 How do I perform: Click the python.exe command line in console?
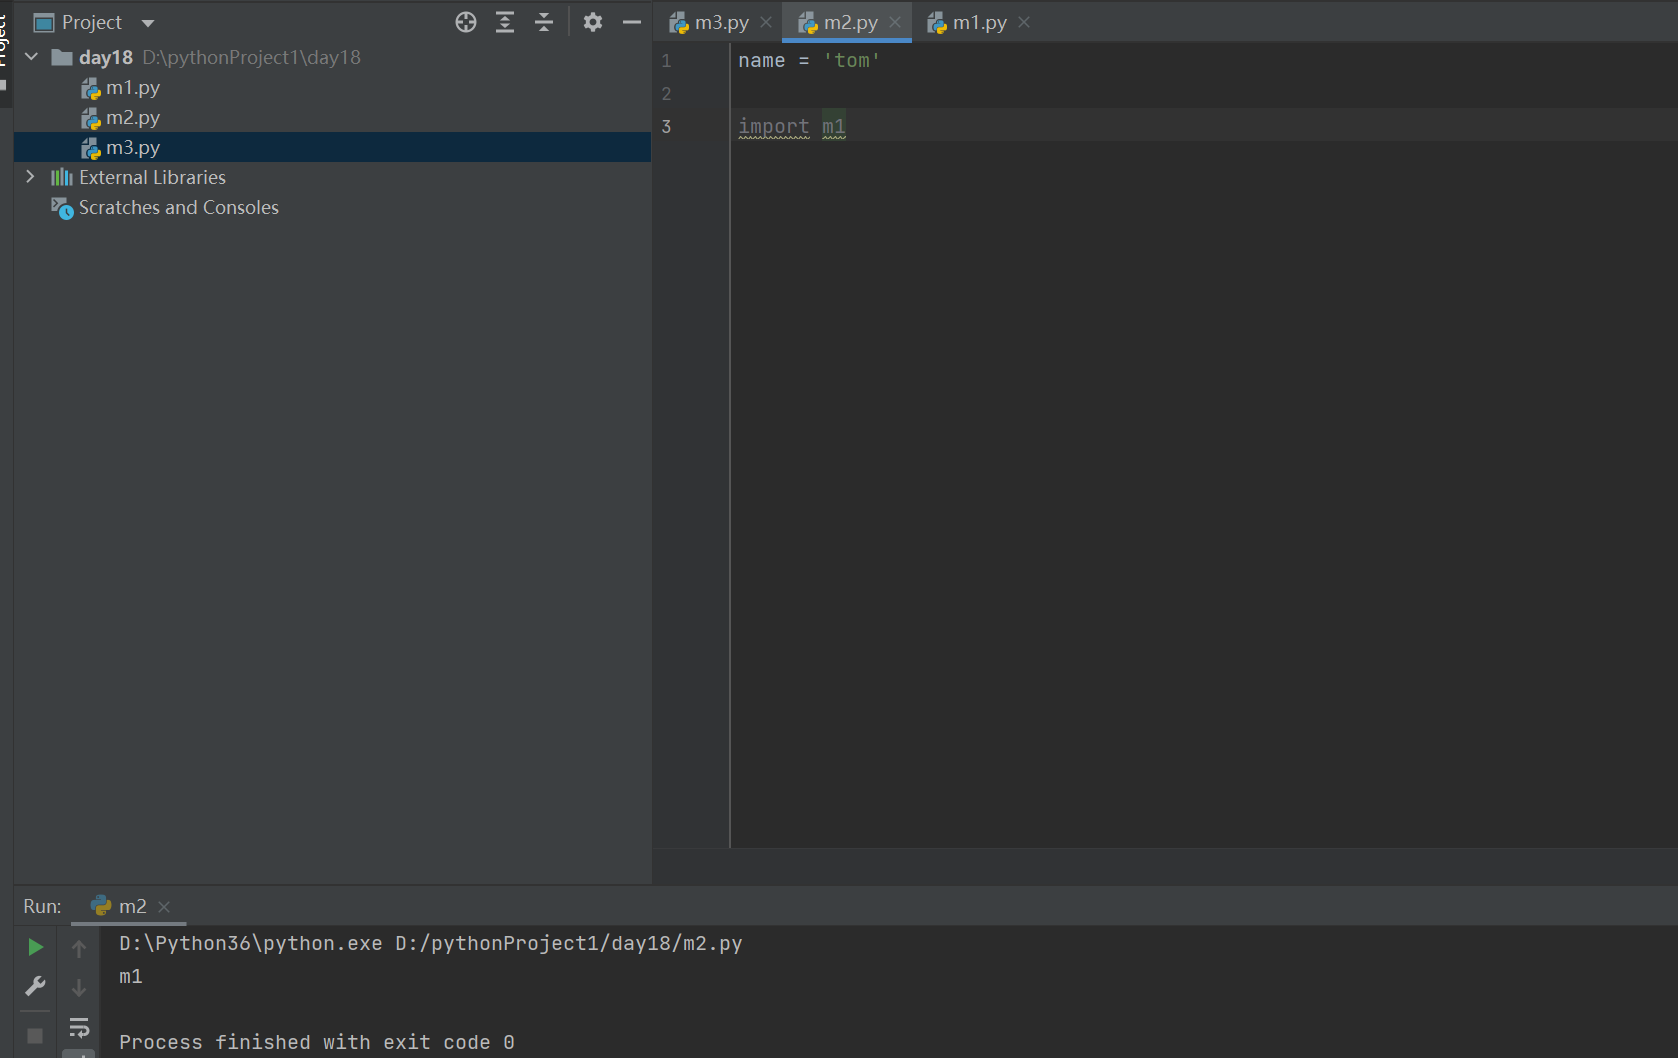coord(431,943)
